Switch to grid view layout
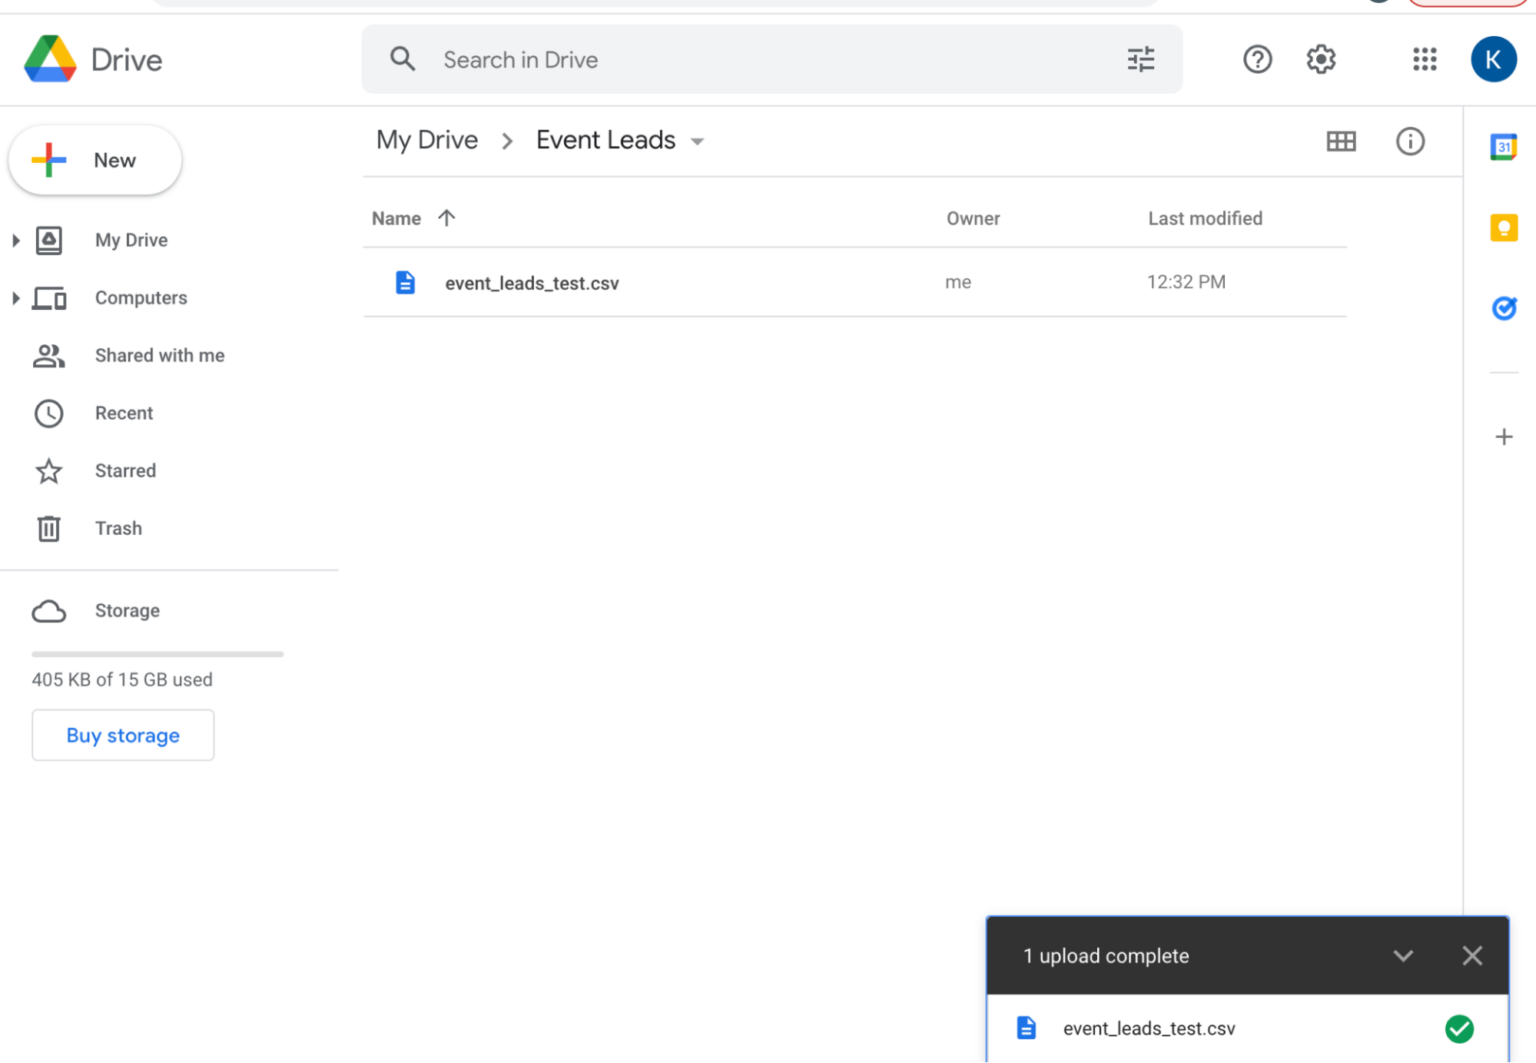This screenshot has height=1063, width=1536. 1341,141
